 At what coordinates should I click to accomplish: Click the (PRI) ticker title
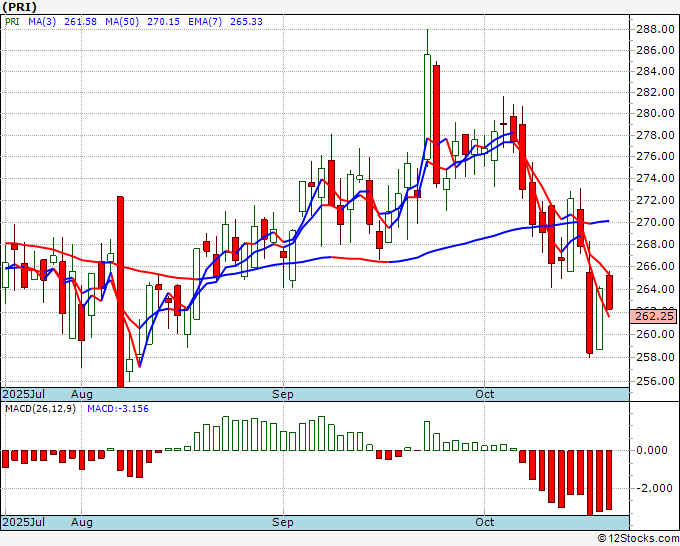(20, 7)
